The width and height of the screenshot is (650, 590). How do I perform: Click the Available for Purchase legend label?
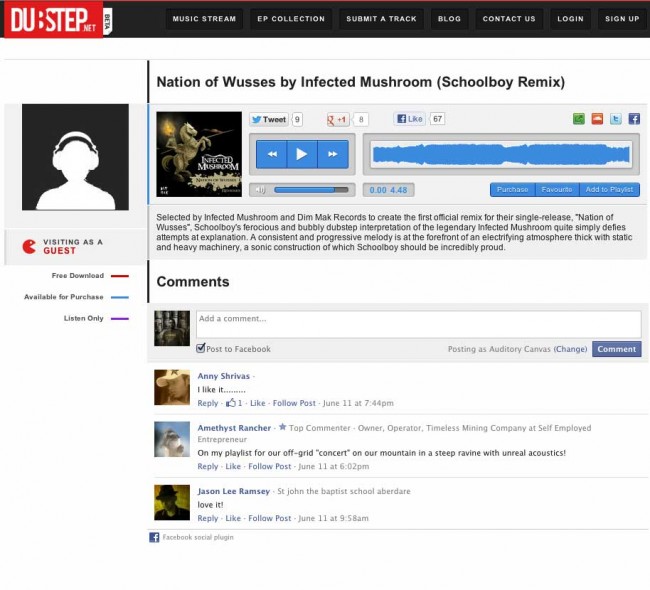coord(63,297)
